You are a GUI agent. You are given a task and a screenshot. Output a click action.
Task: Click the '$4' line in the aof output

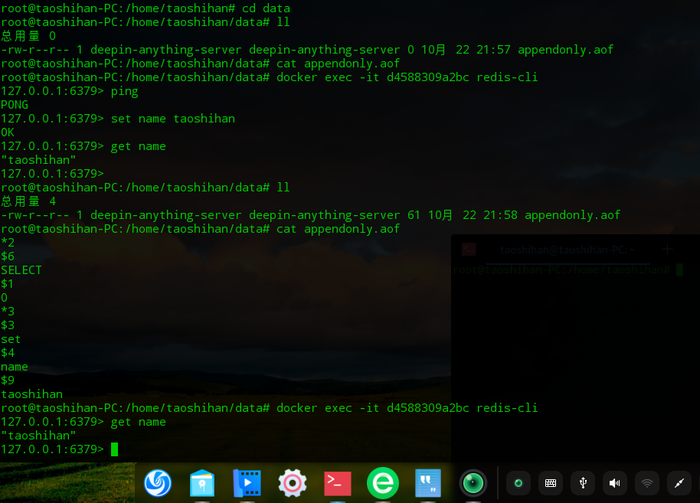pyautogui.click(x=8, y=353)
